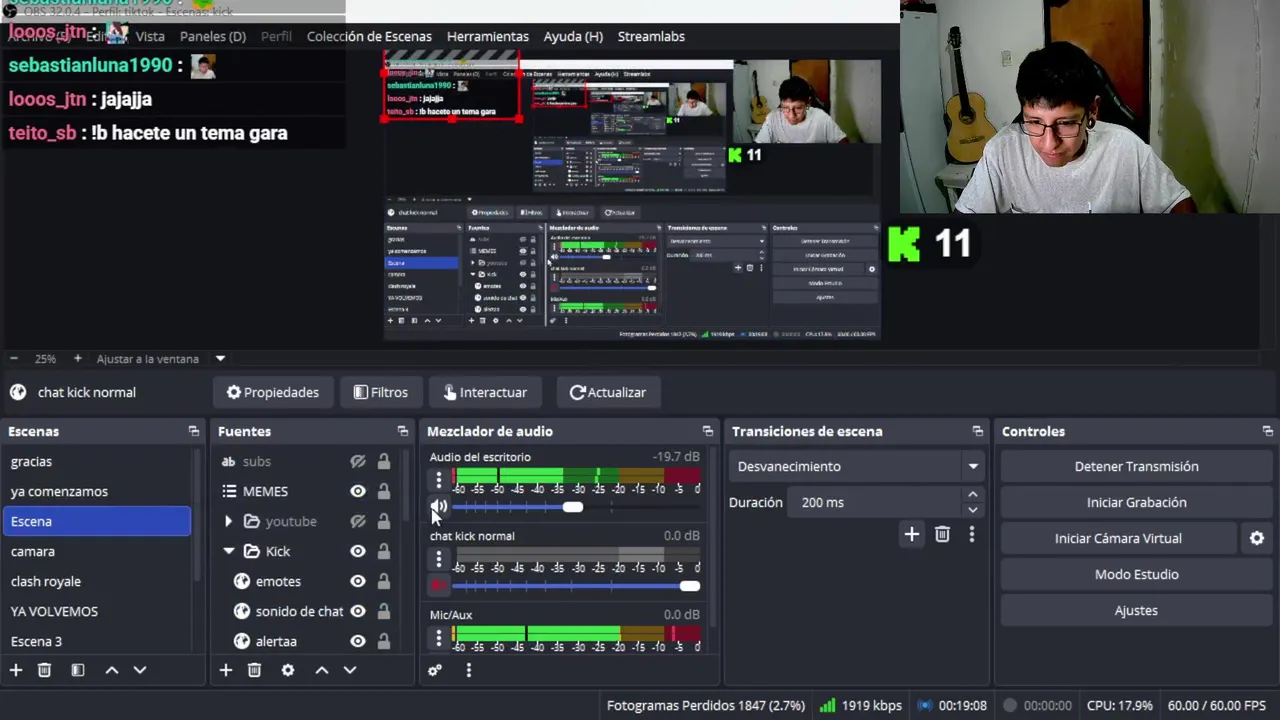
Task: Hide the emotes source
Action: 358,581
